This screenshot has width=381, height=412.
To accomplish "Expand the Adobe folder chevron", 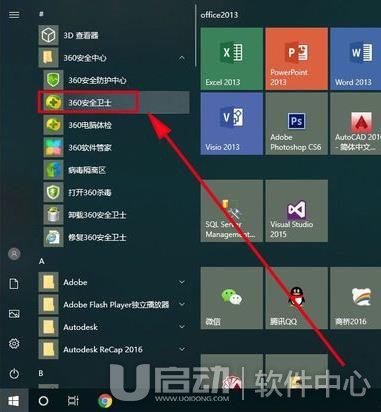I will pyautogui.click(x=182, y=282).
